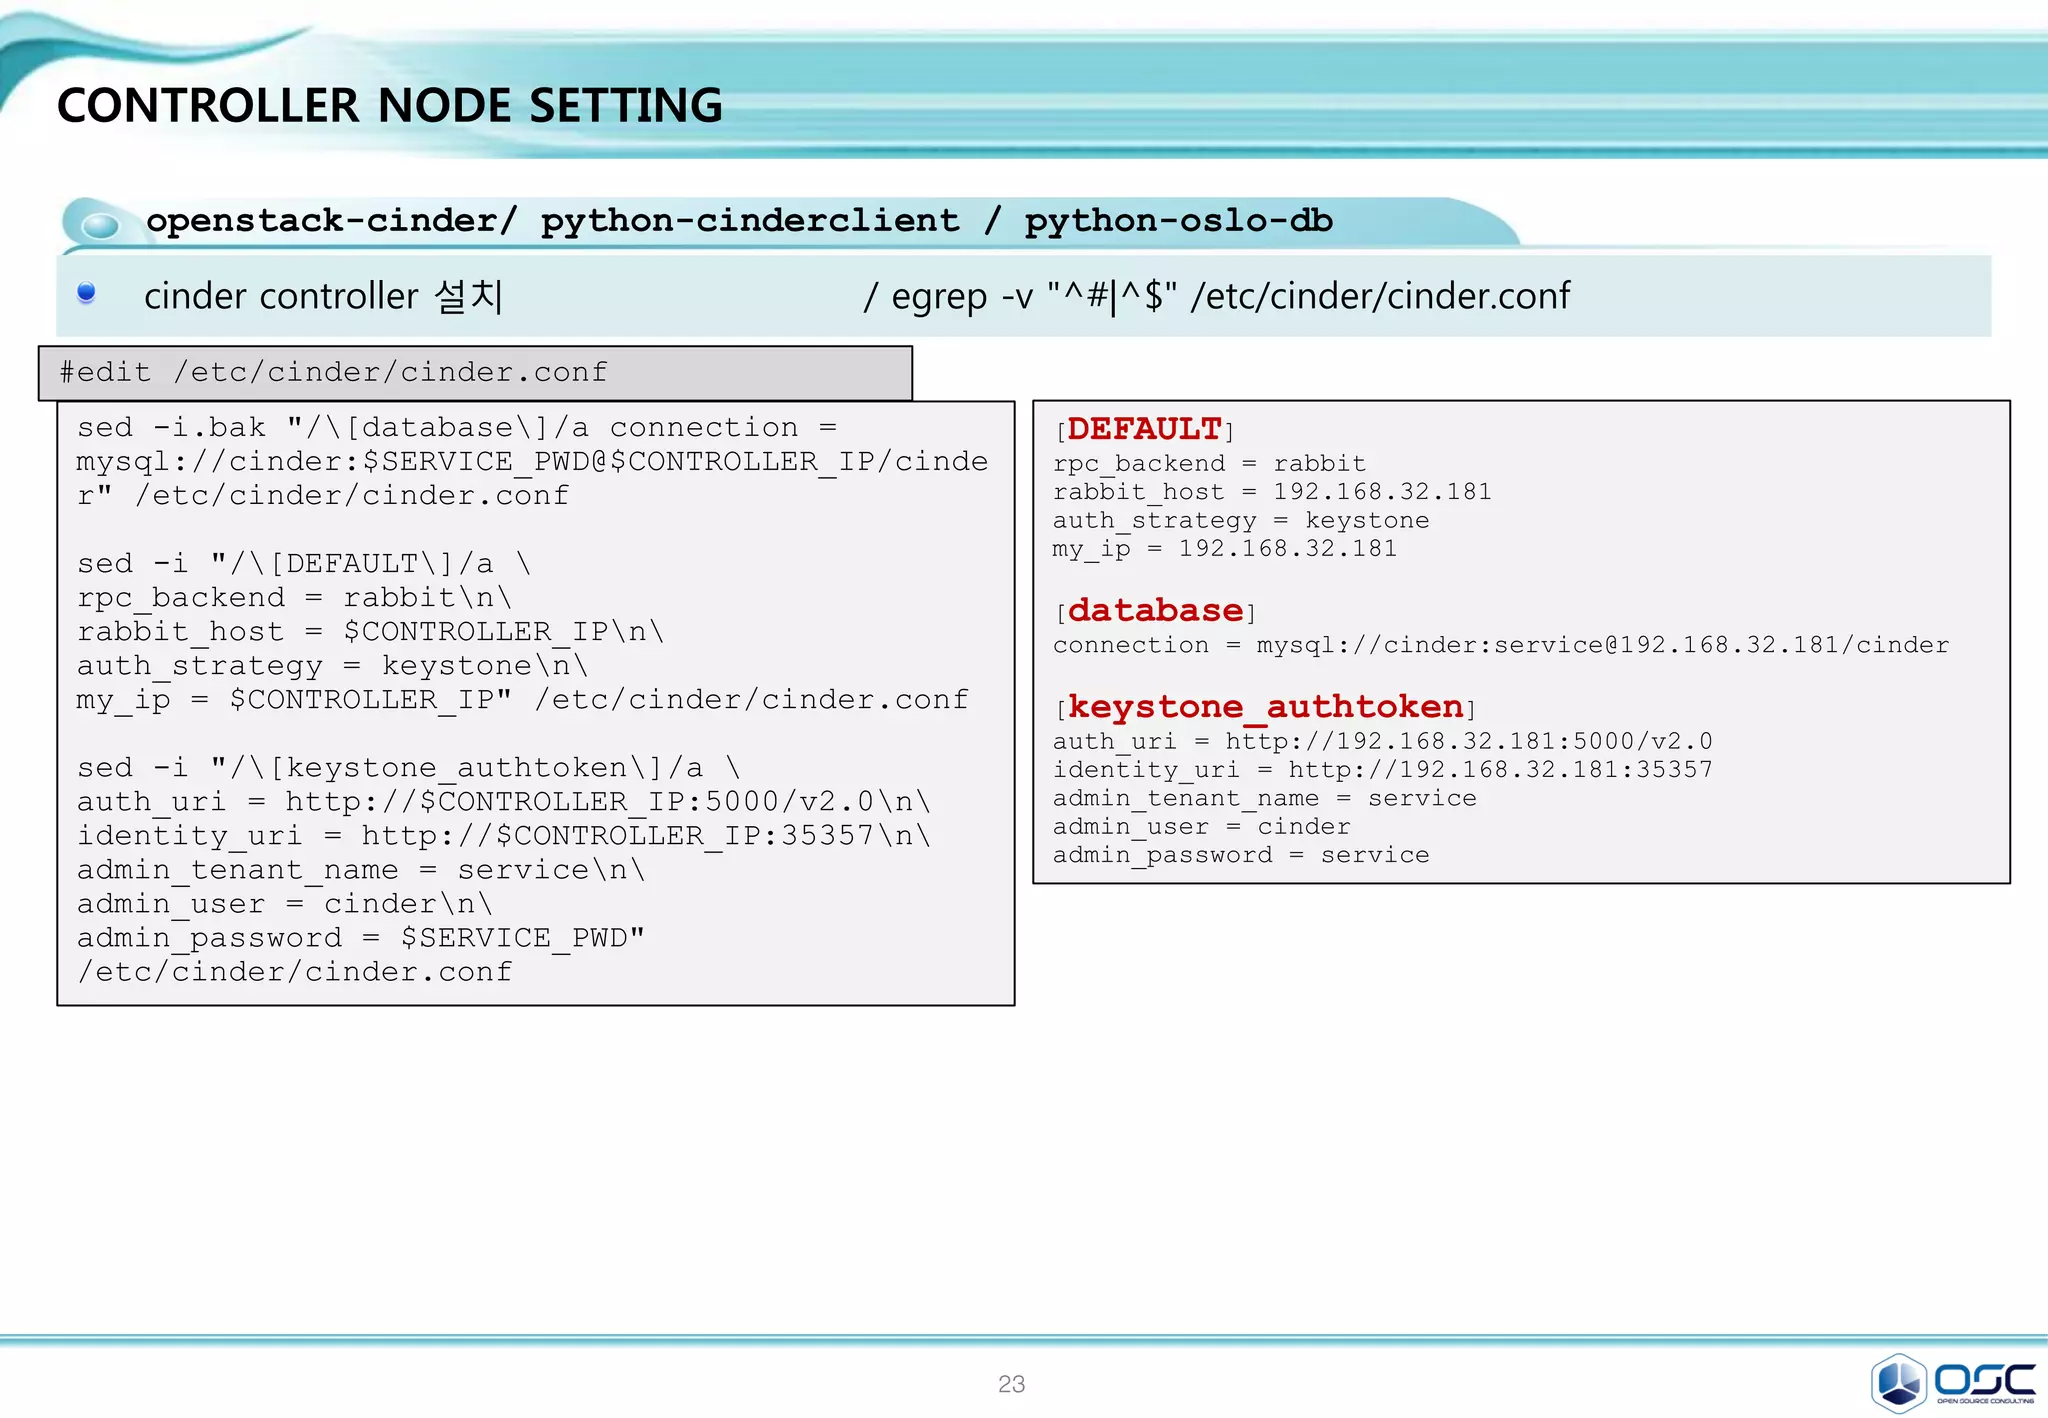Viewport: 2048px width, 1418px height.
Task: Click the CONTROLLER NODE SETTING title
Action: pyautogui.click(x=389, y=106)
